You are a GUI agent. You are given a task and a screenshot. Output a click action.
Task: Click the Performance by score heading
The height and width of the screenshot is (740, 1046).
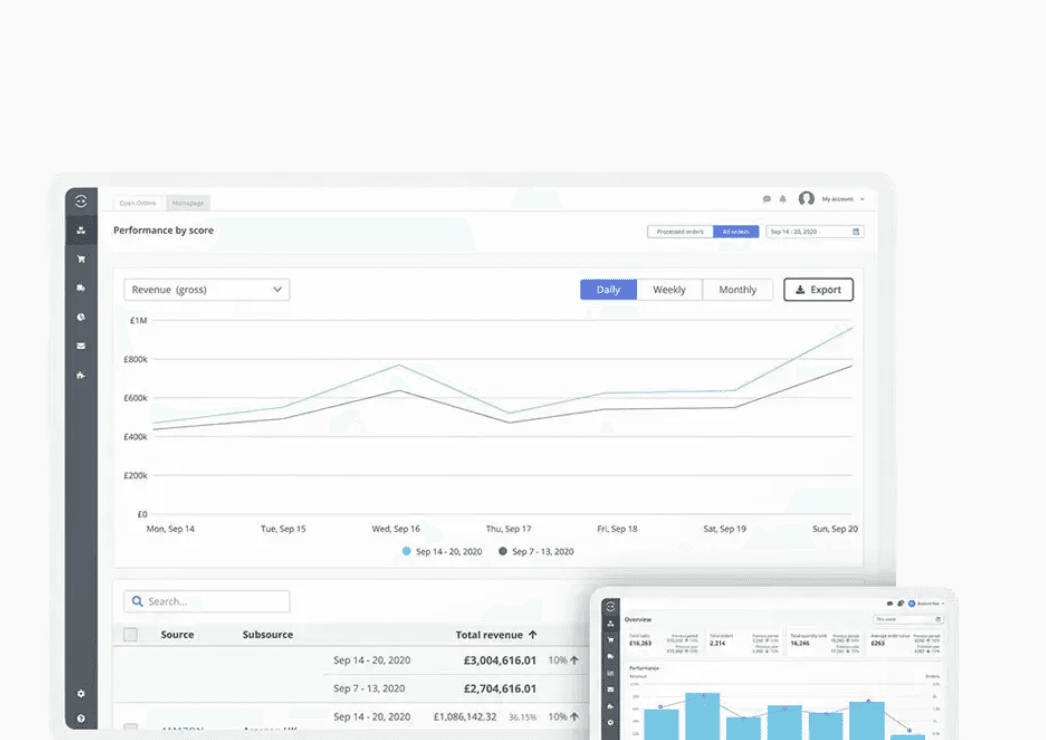tap(163, 230)
